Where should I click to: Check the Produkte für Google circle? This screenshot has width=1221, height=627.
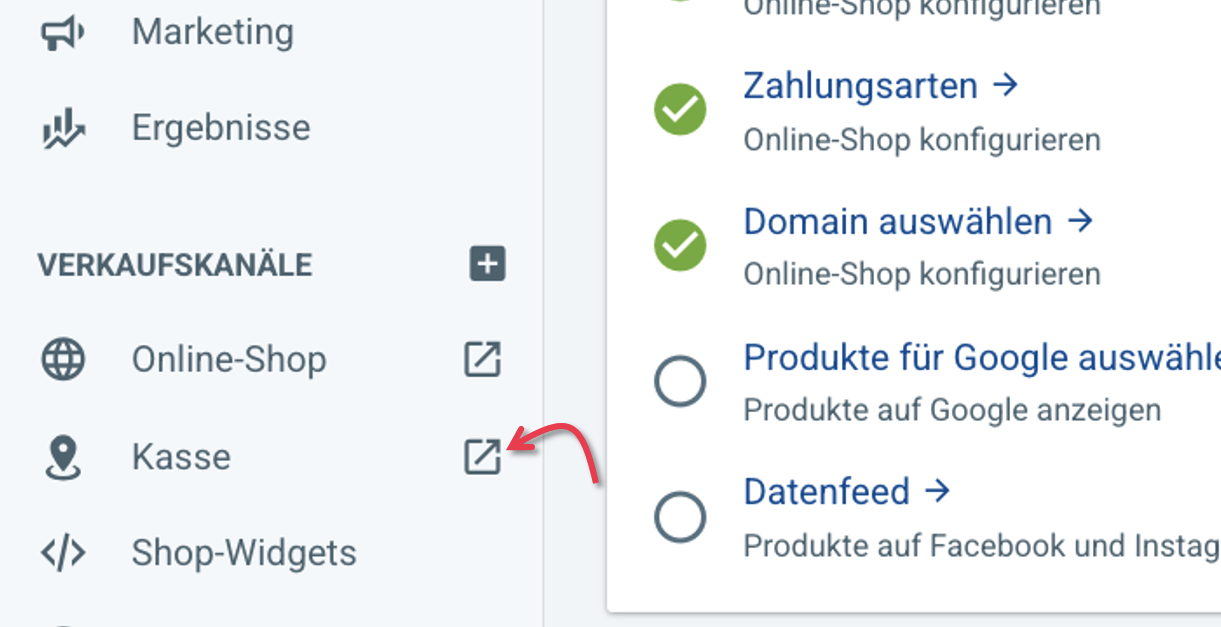coord(680,382)
